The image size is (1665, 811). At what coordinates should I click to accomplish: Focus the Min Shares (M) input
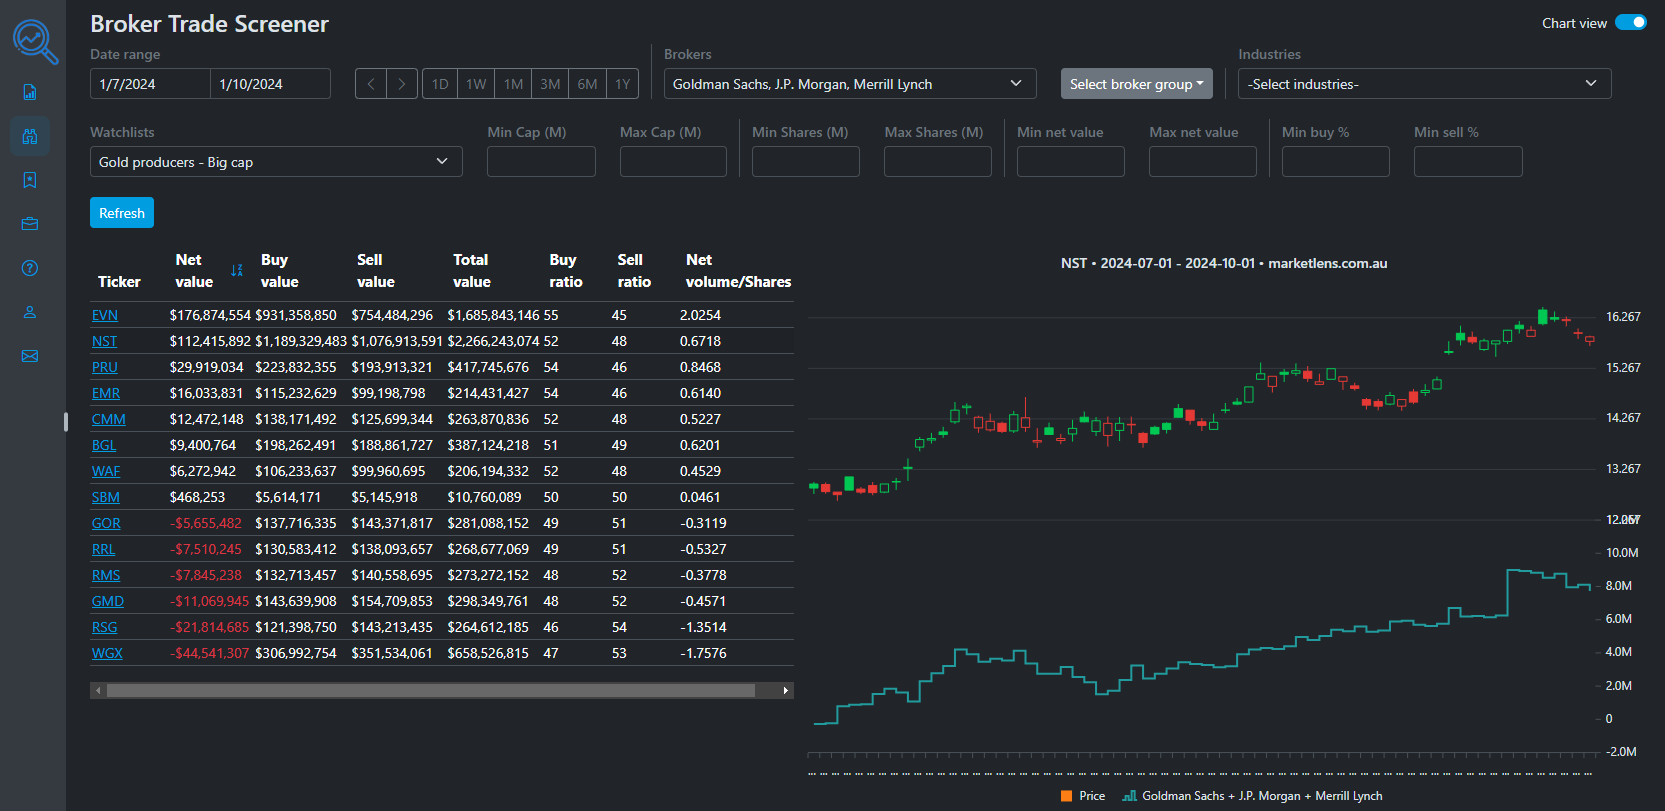coord(806,162)
